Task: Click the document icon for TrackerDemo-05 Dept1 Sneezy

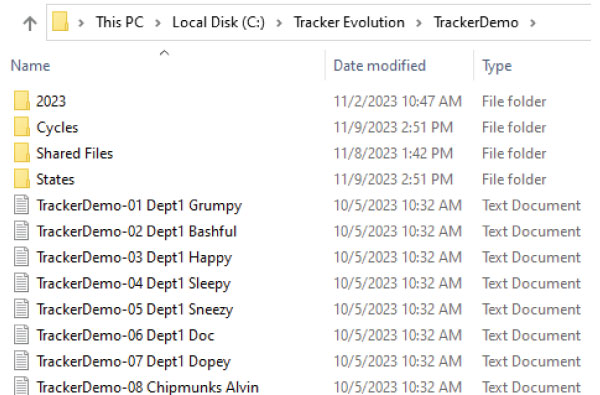Action: [x=21, y=309]
